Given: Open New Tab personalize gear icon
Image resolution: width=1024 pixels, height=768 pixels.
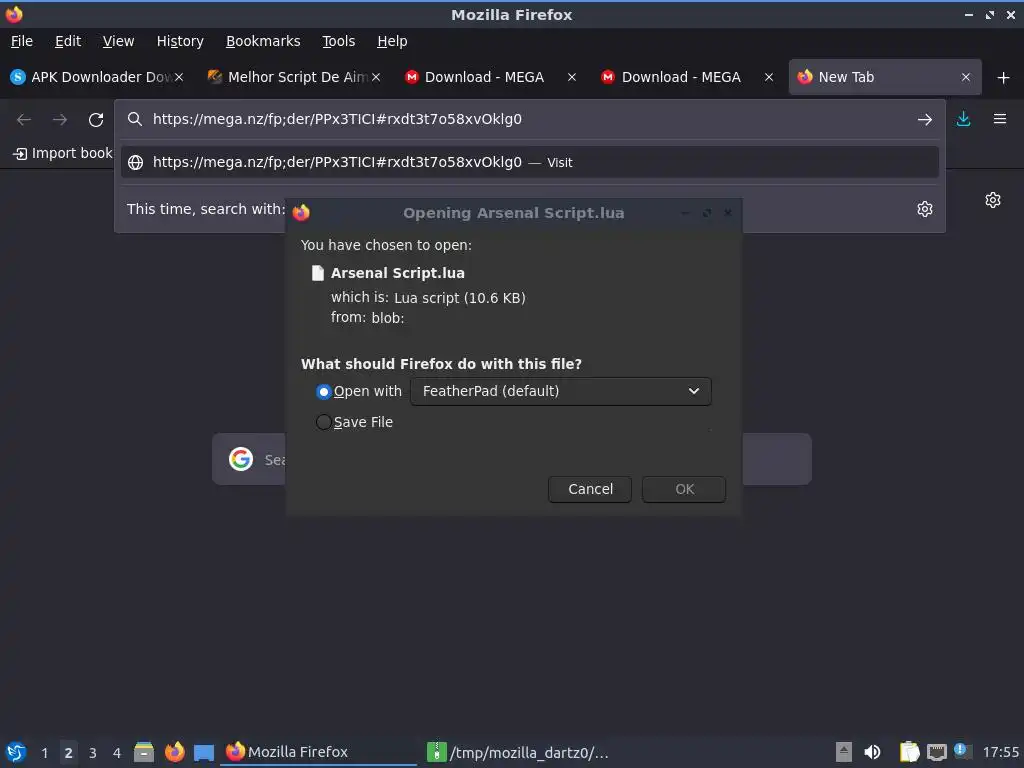Looking at the screenshot, I should pos(993,200).
